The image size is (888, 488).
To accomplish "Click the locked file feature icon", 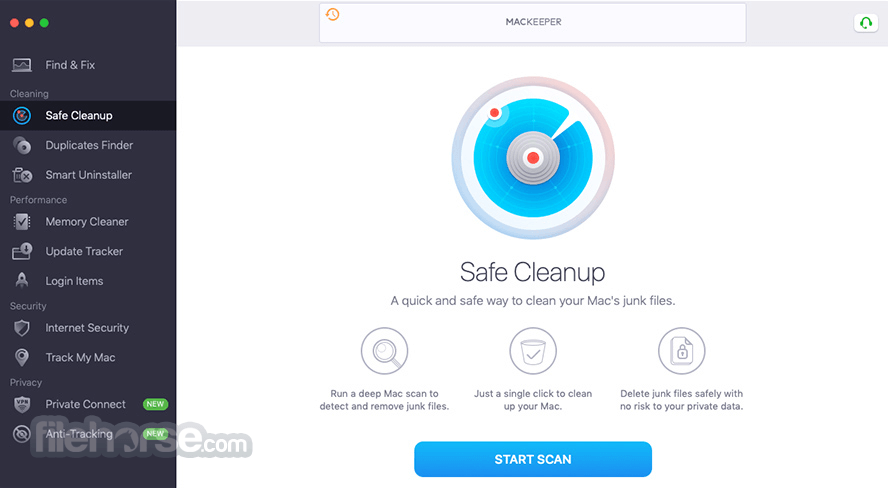I will tap(682, 351).
